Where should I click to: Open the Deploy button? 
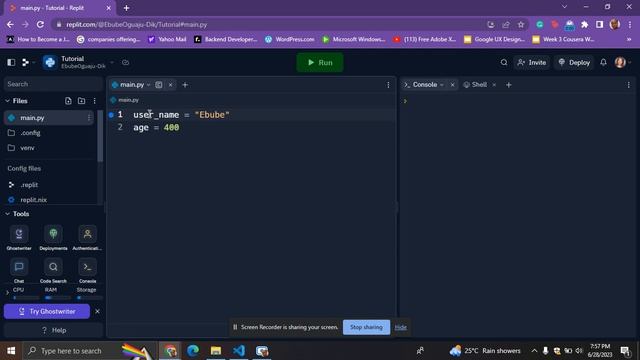(x=574, y=62)
